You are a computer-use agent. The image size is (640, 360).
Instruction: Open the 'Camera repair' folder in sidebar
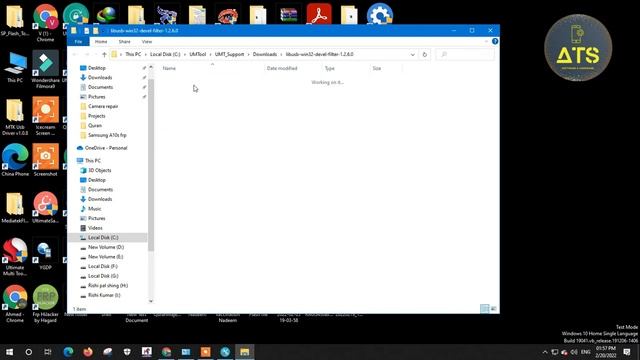tap(103, 106)
